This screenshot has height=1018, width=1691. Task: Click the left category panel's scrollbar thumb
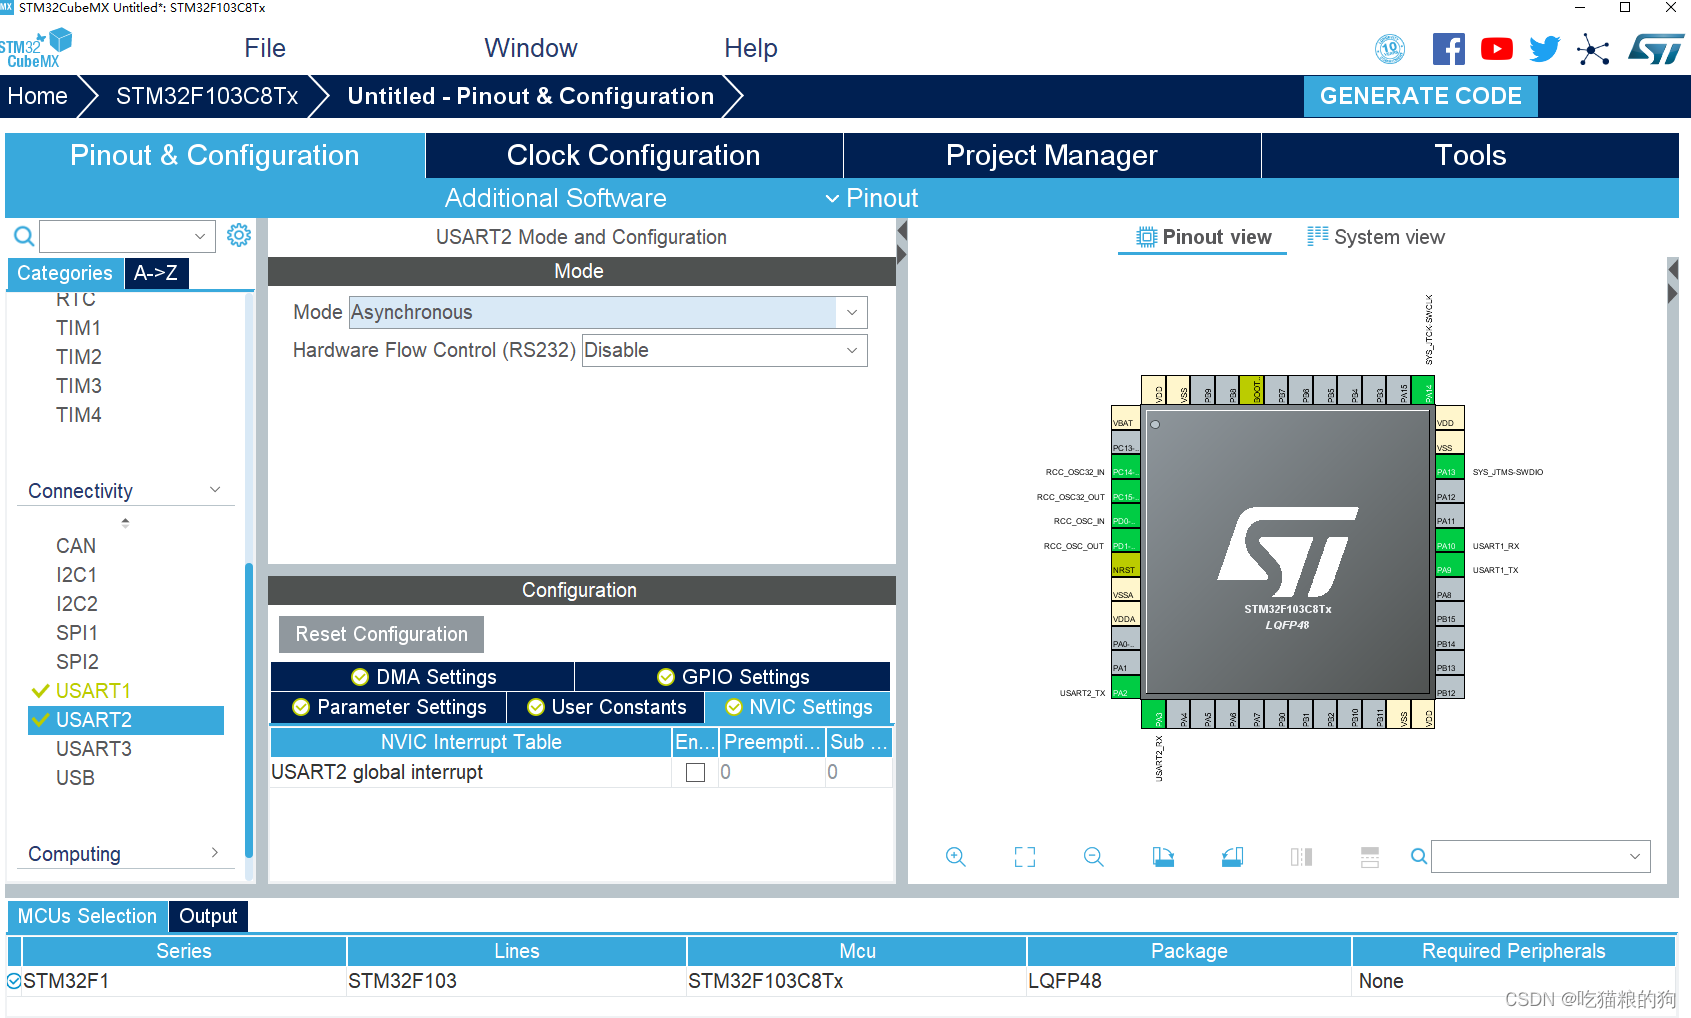coord(249,710)
